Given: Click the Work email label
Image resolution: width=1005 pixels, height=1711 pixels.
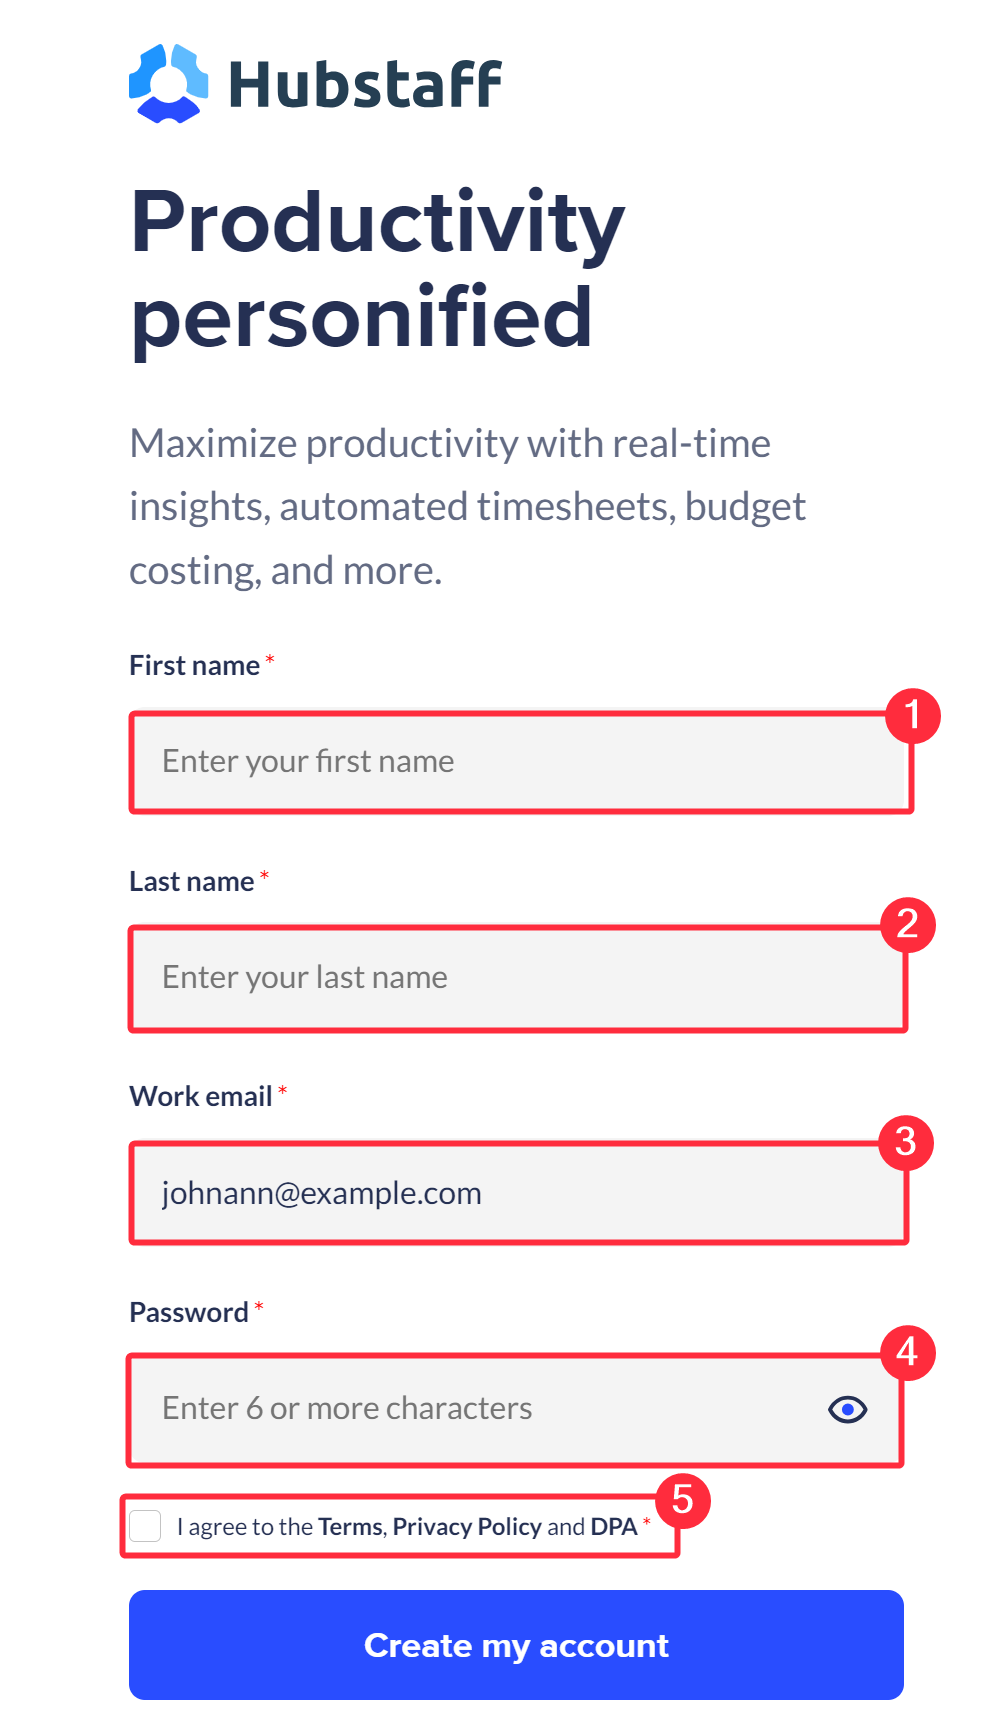Looking at the screenshot, I should click(200, 1097).
